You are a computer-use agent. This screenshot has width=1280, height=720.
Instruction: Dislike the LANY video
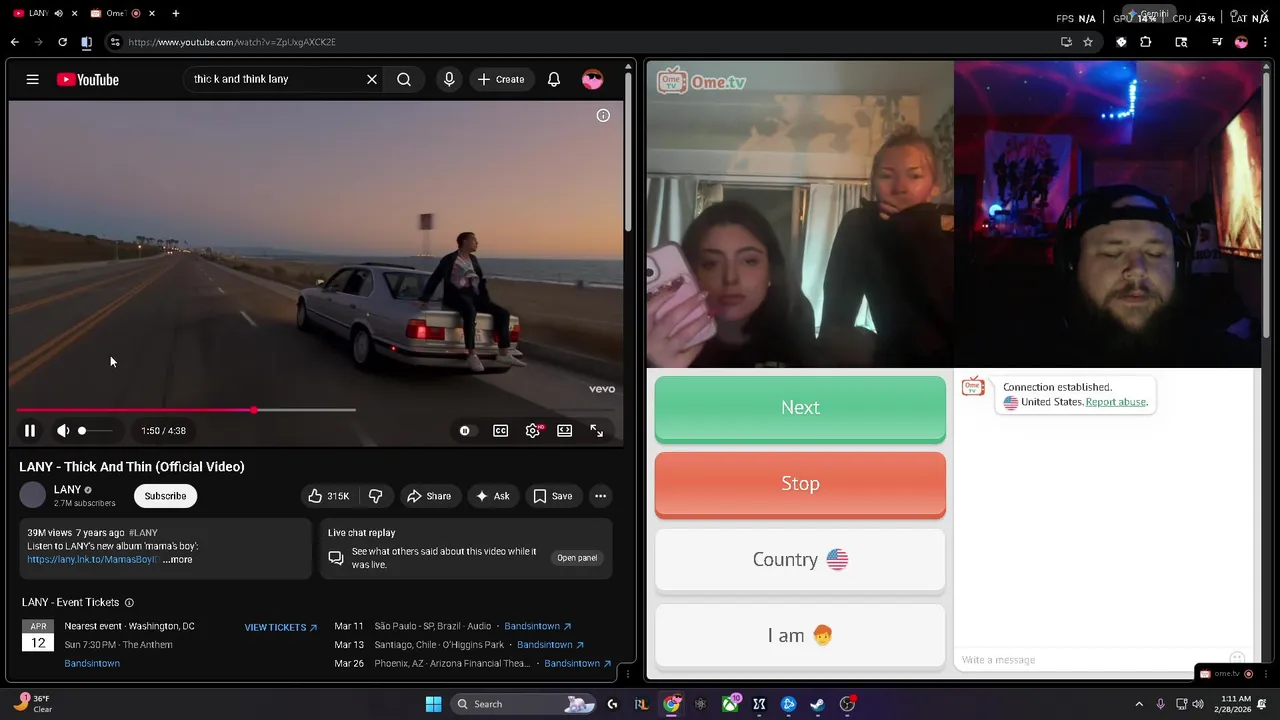(376, 496)
